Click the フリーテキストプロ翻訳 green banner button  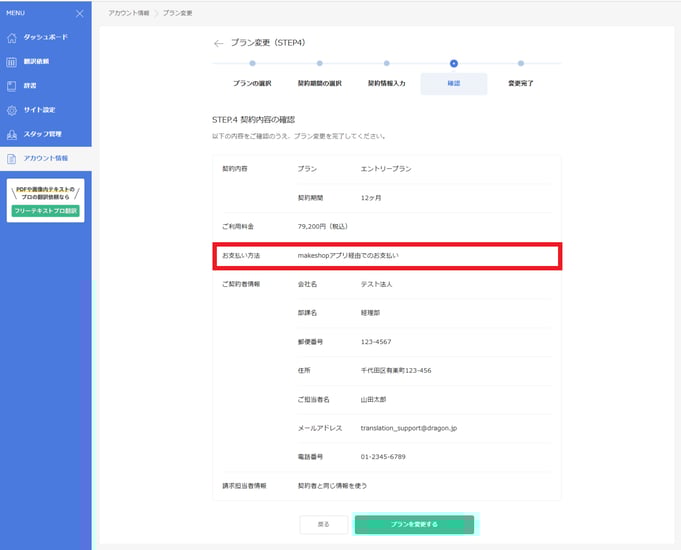(x=46, y=212)
